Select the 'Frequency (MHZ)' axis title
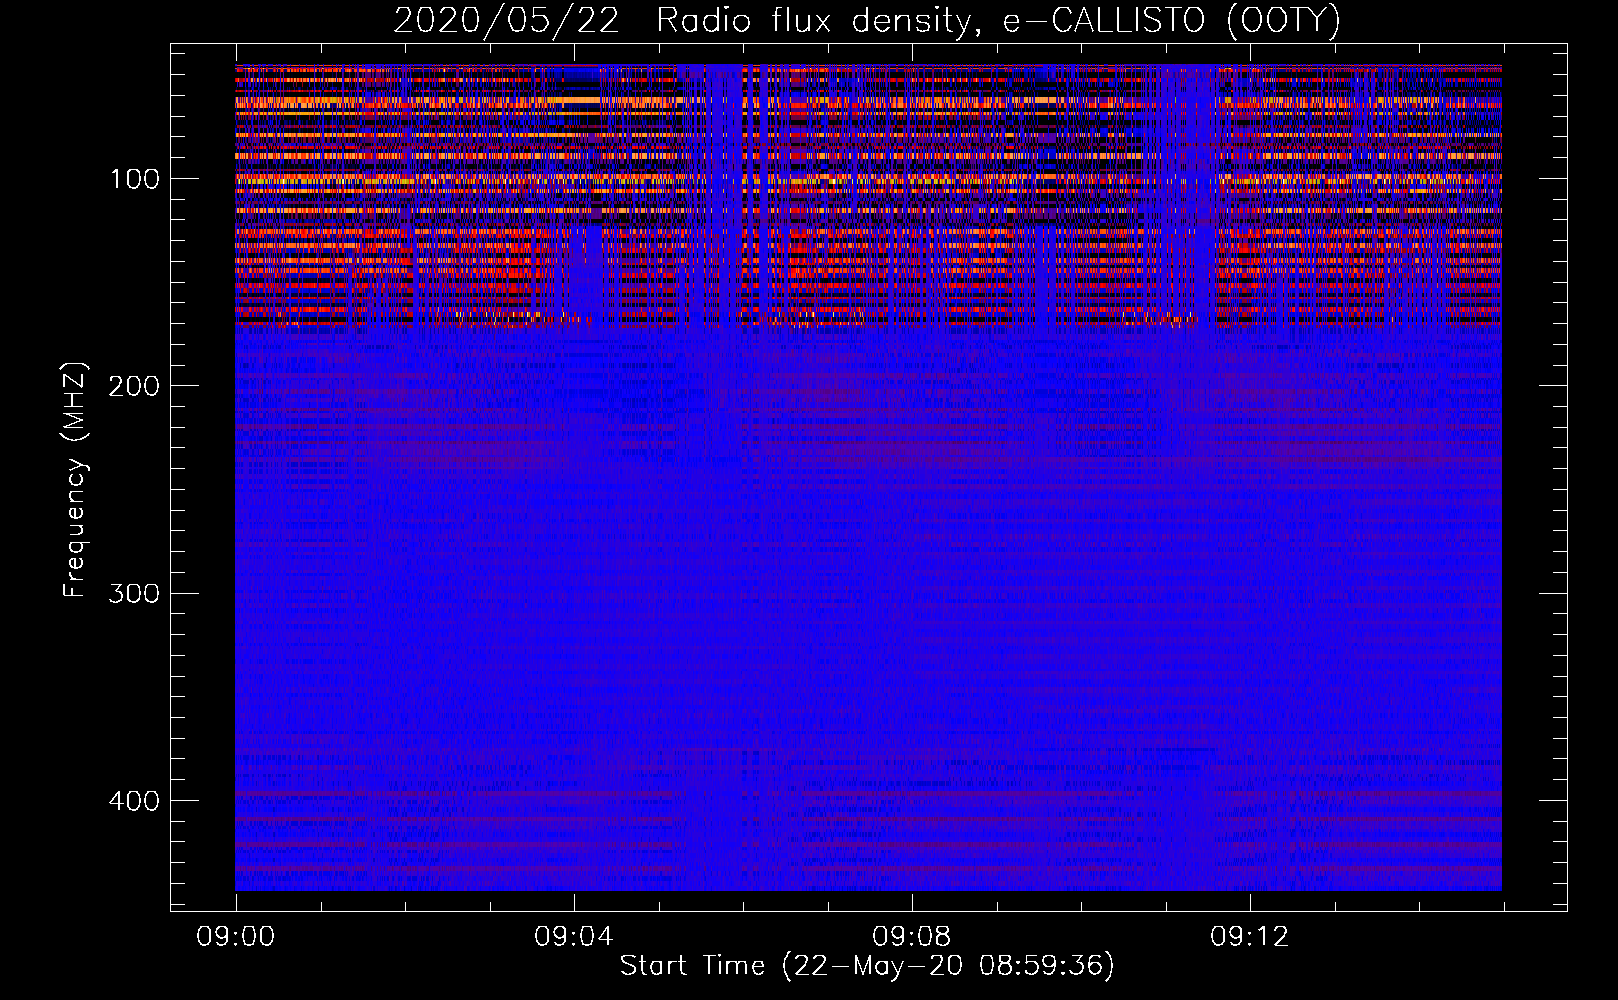This screenshot has height=1000, width=1618. point(75,479)
